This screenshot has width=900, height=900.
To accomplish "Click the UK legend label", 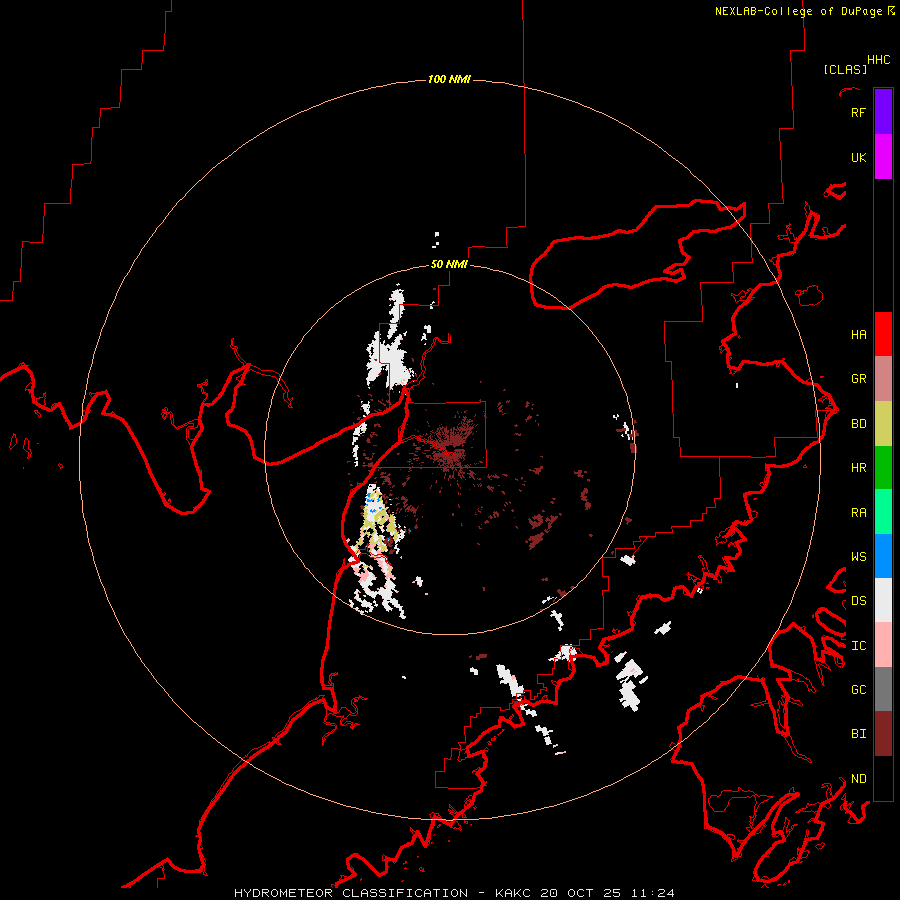I will pos(858,157).
